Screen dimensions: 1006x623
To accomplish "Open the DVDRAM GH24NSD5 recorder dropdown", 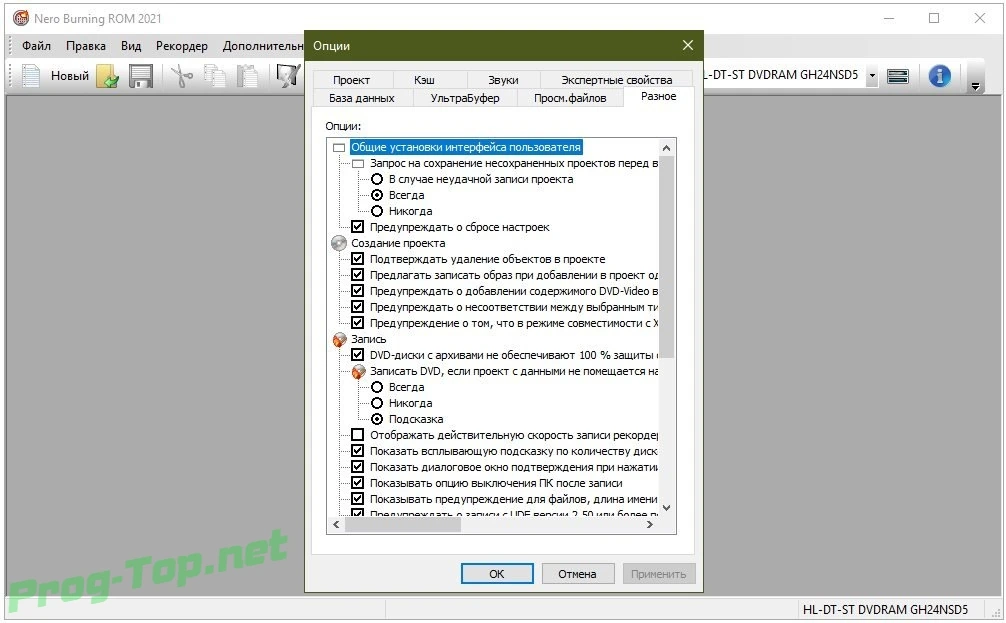I will coord(872,76).
